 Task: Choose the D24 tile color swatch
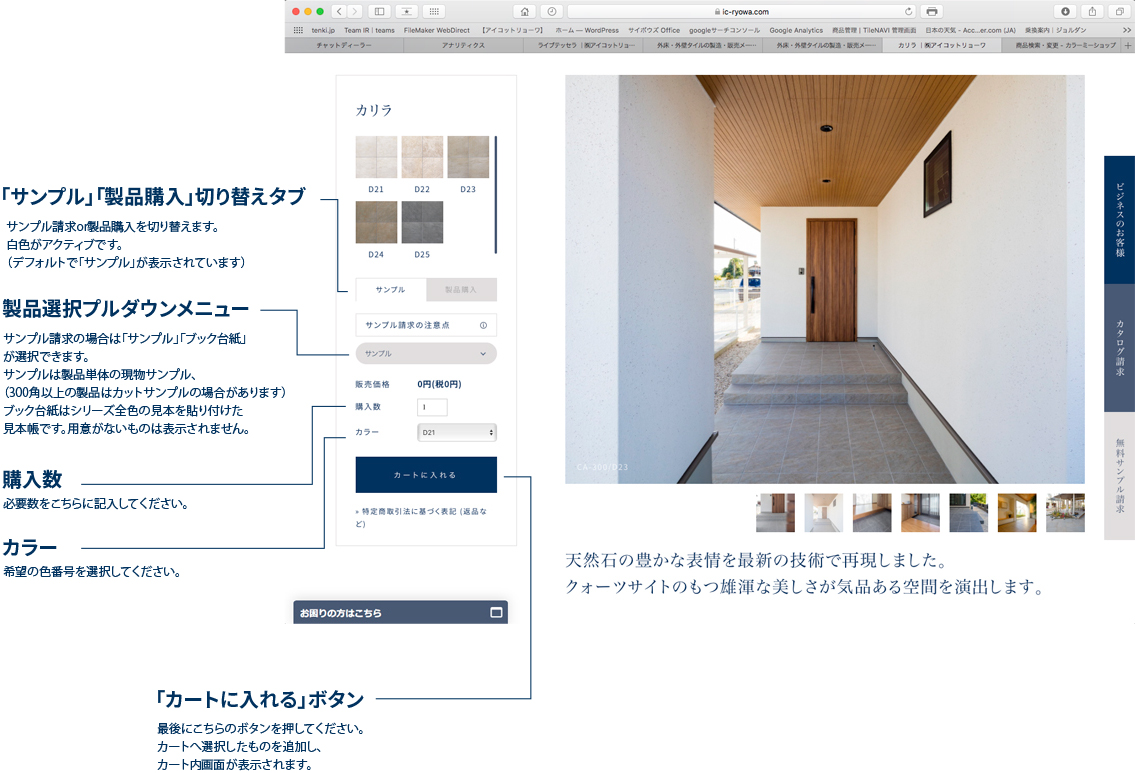(376, 222)
